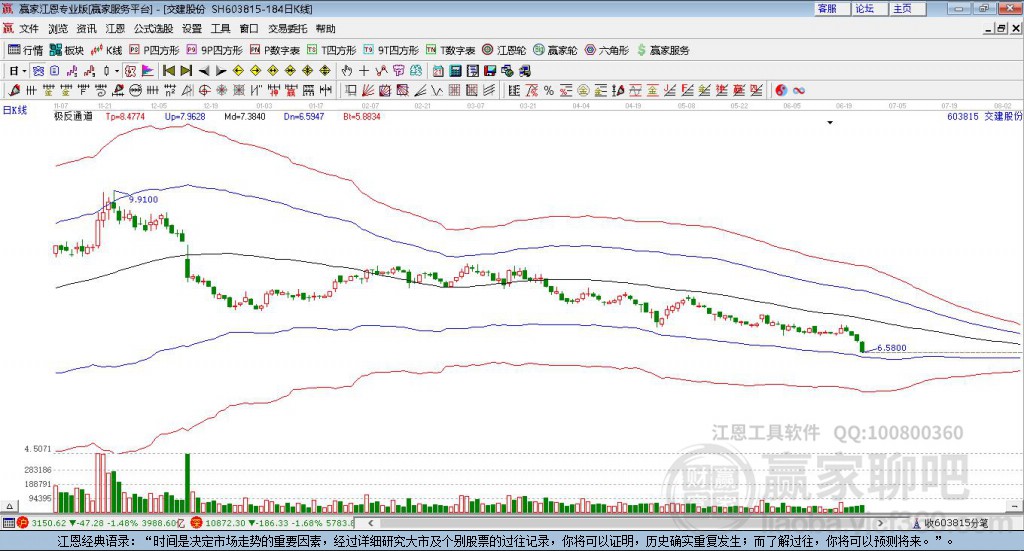Click the up-arrow button beside volume panel

[x=9, y=506]
